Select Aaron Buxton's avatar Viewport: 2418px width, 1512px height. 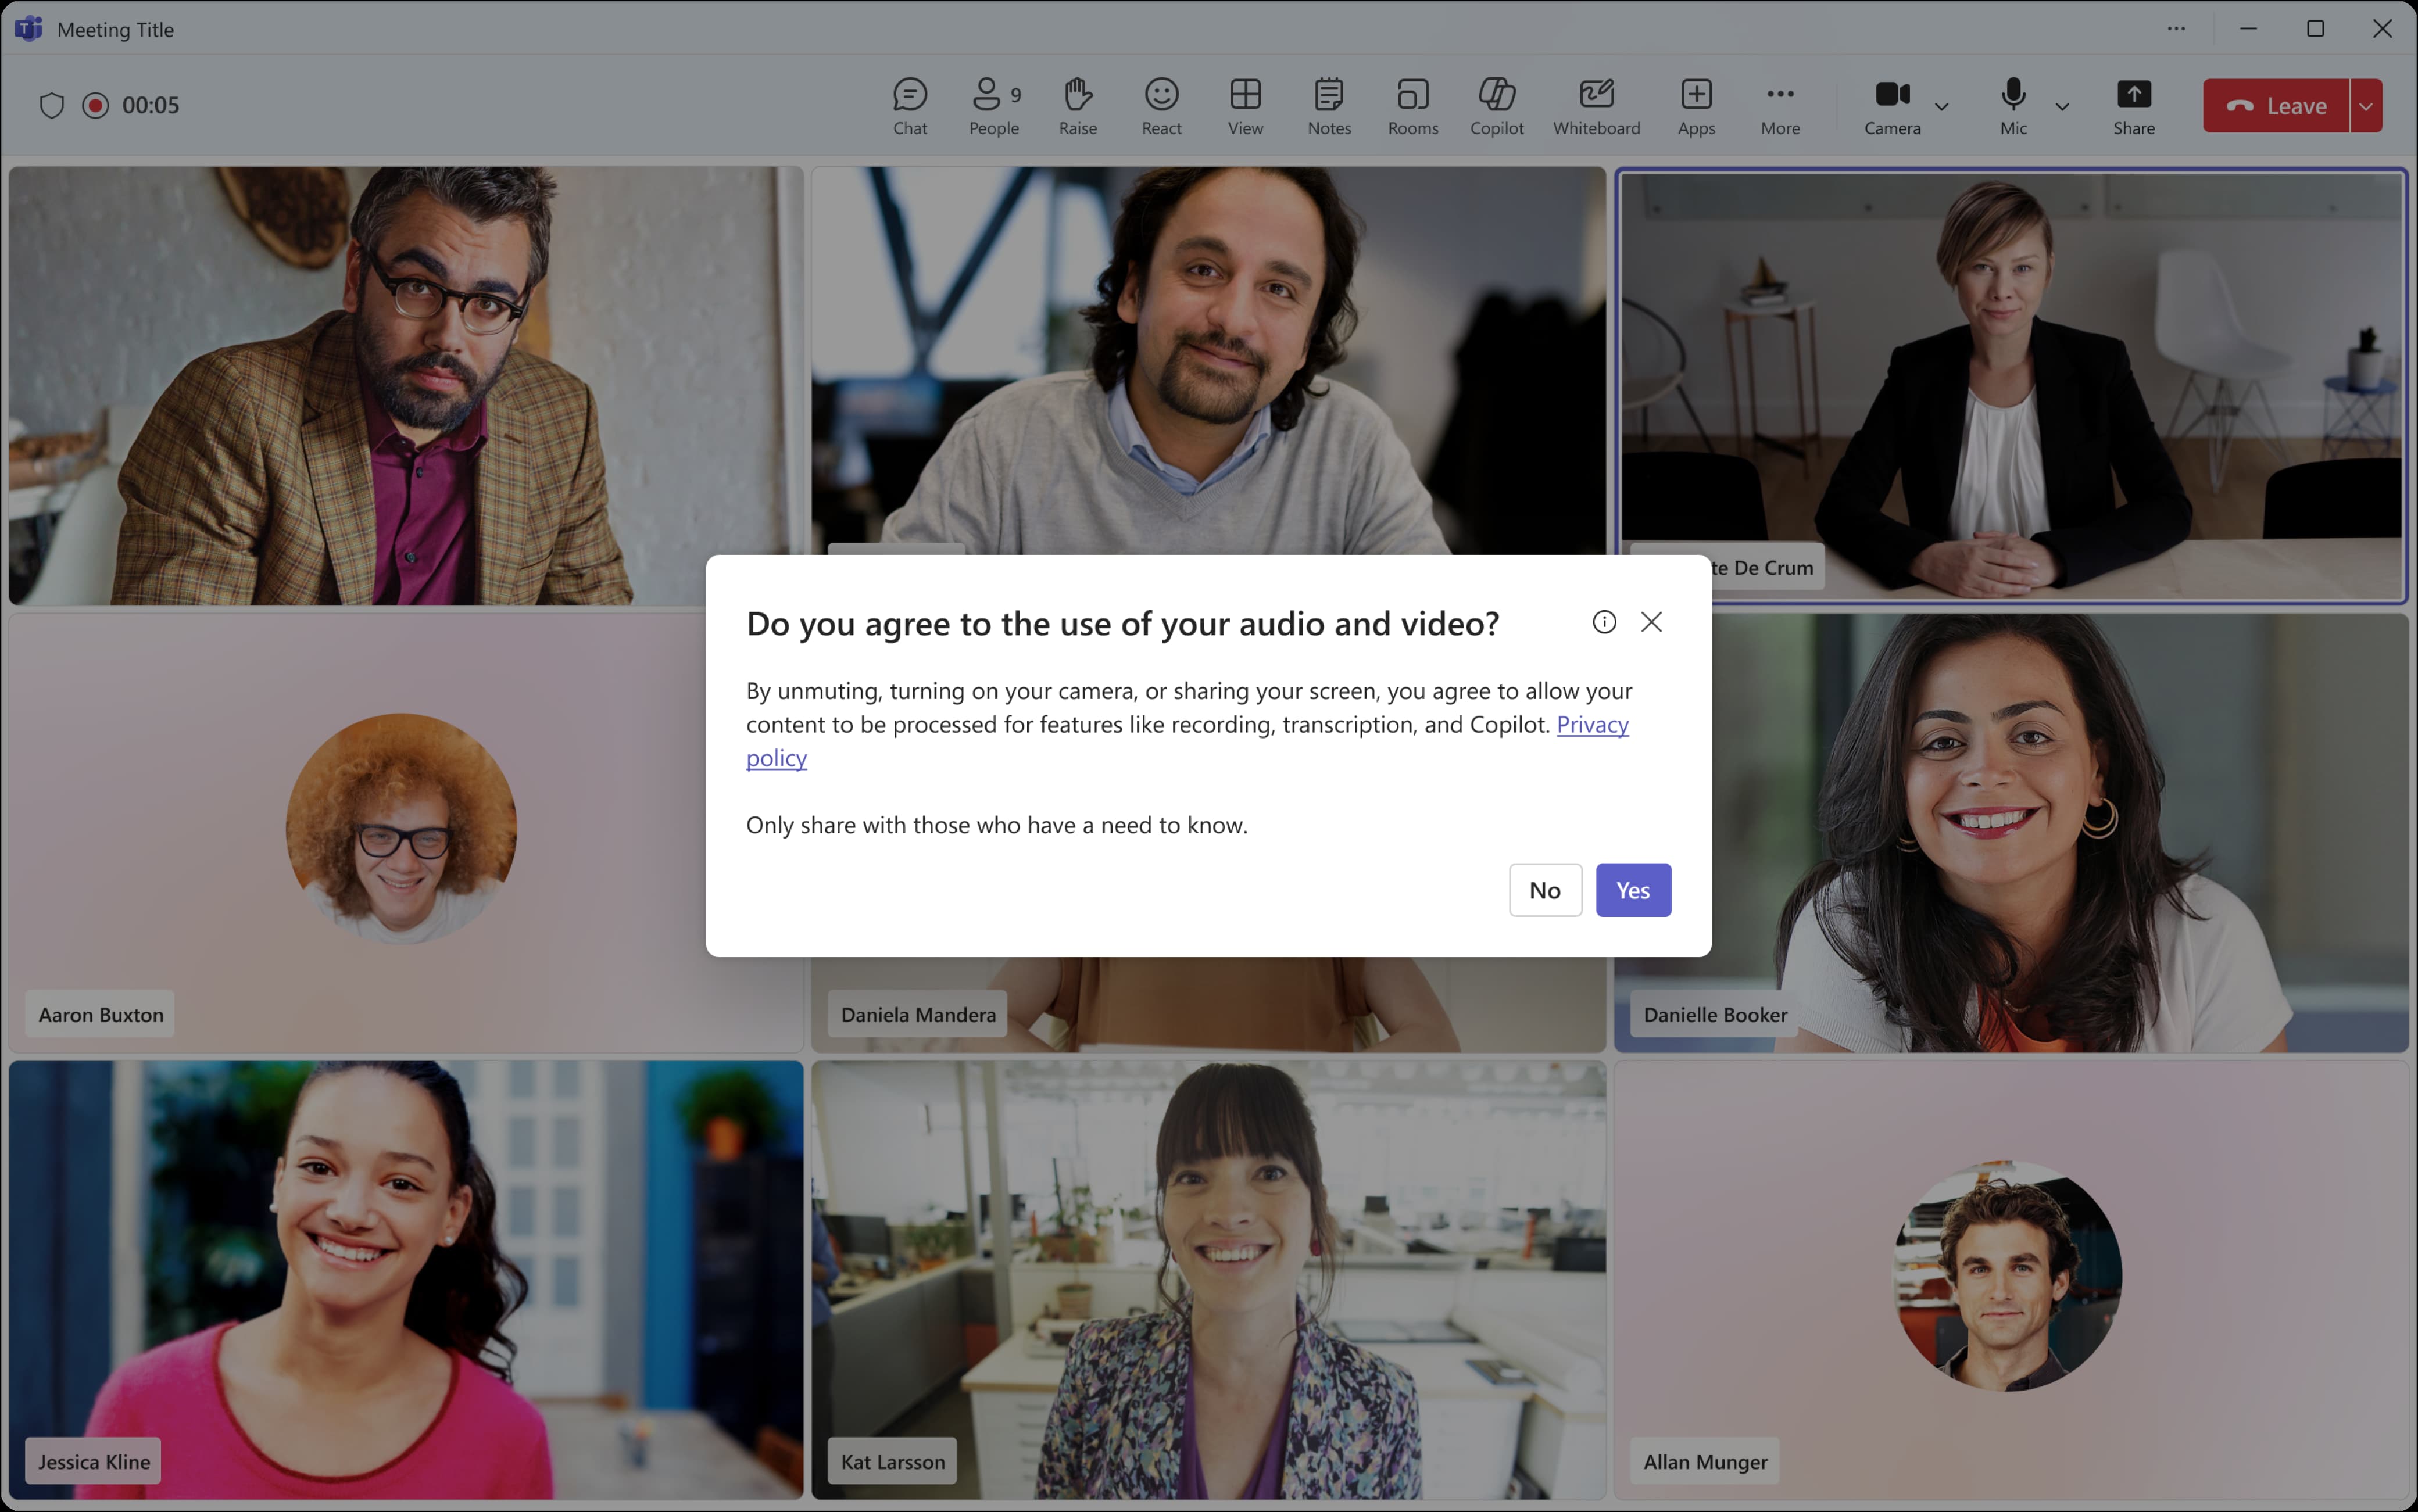401,828
